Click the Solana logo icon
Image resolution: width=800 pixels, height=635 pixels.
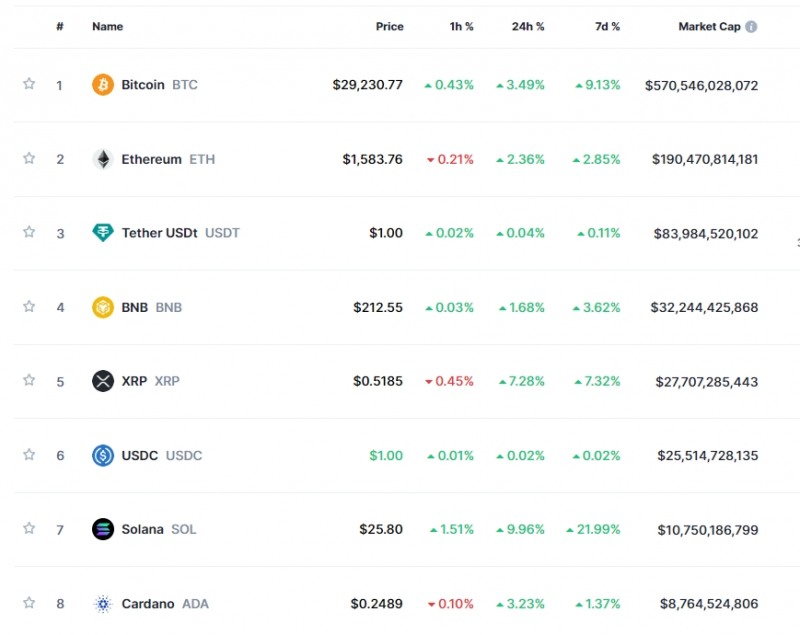[103, 529]
